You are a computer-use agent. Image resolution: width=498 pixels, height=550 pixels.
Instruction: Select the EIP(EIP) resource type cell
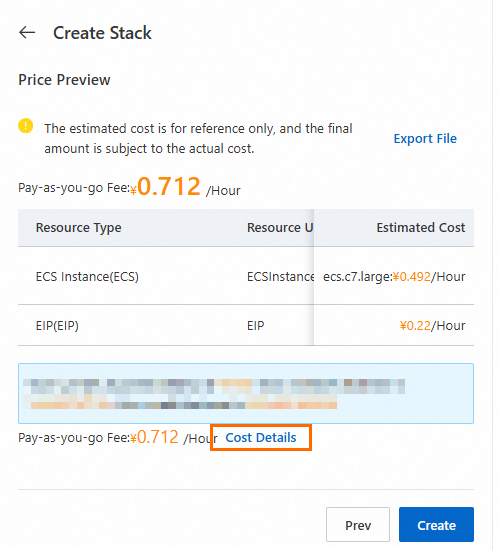click(x=57, y=326)
